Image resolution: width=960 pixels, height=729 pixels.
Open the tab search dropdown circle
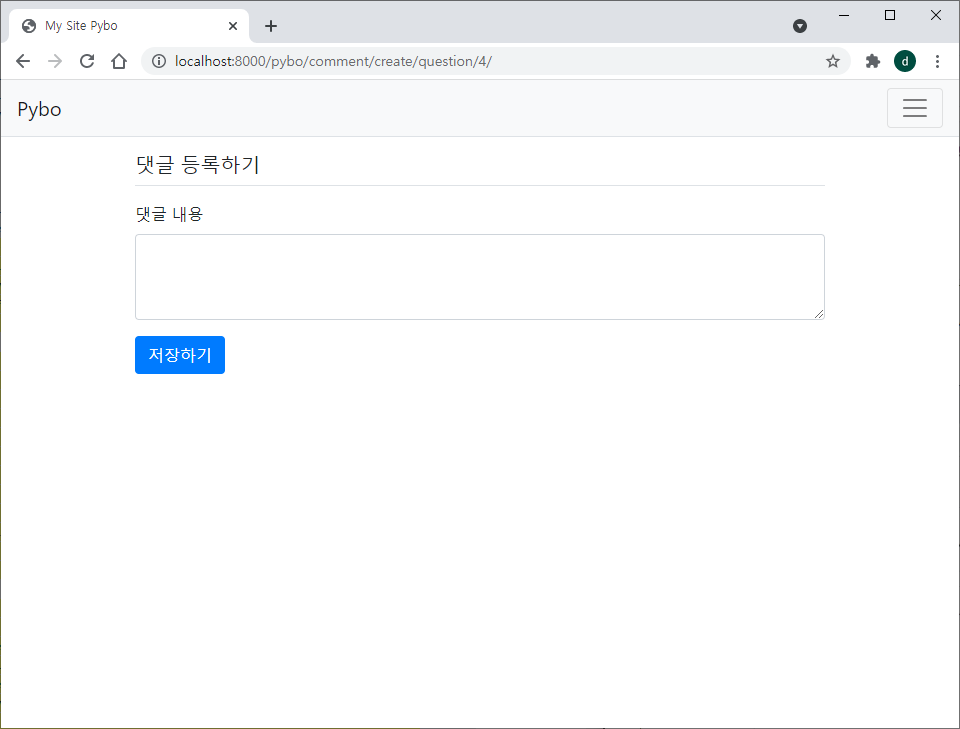point(800,26)
